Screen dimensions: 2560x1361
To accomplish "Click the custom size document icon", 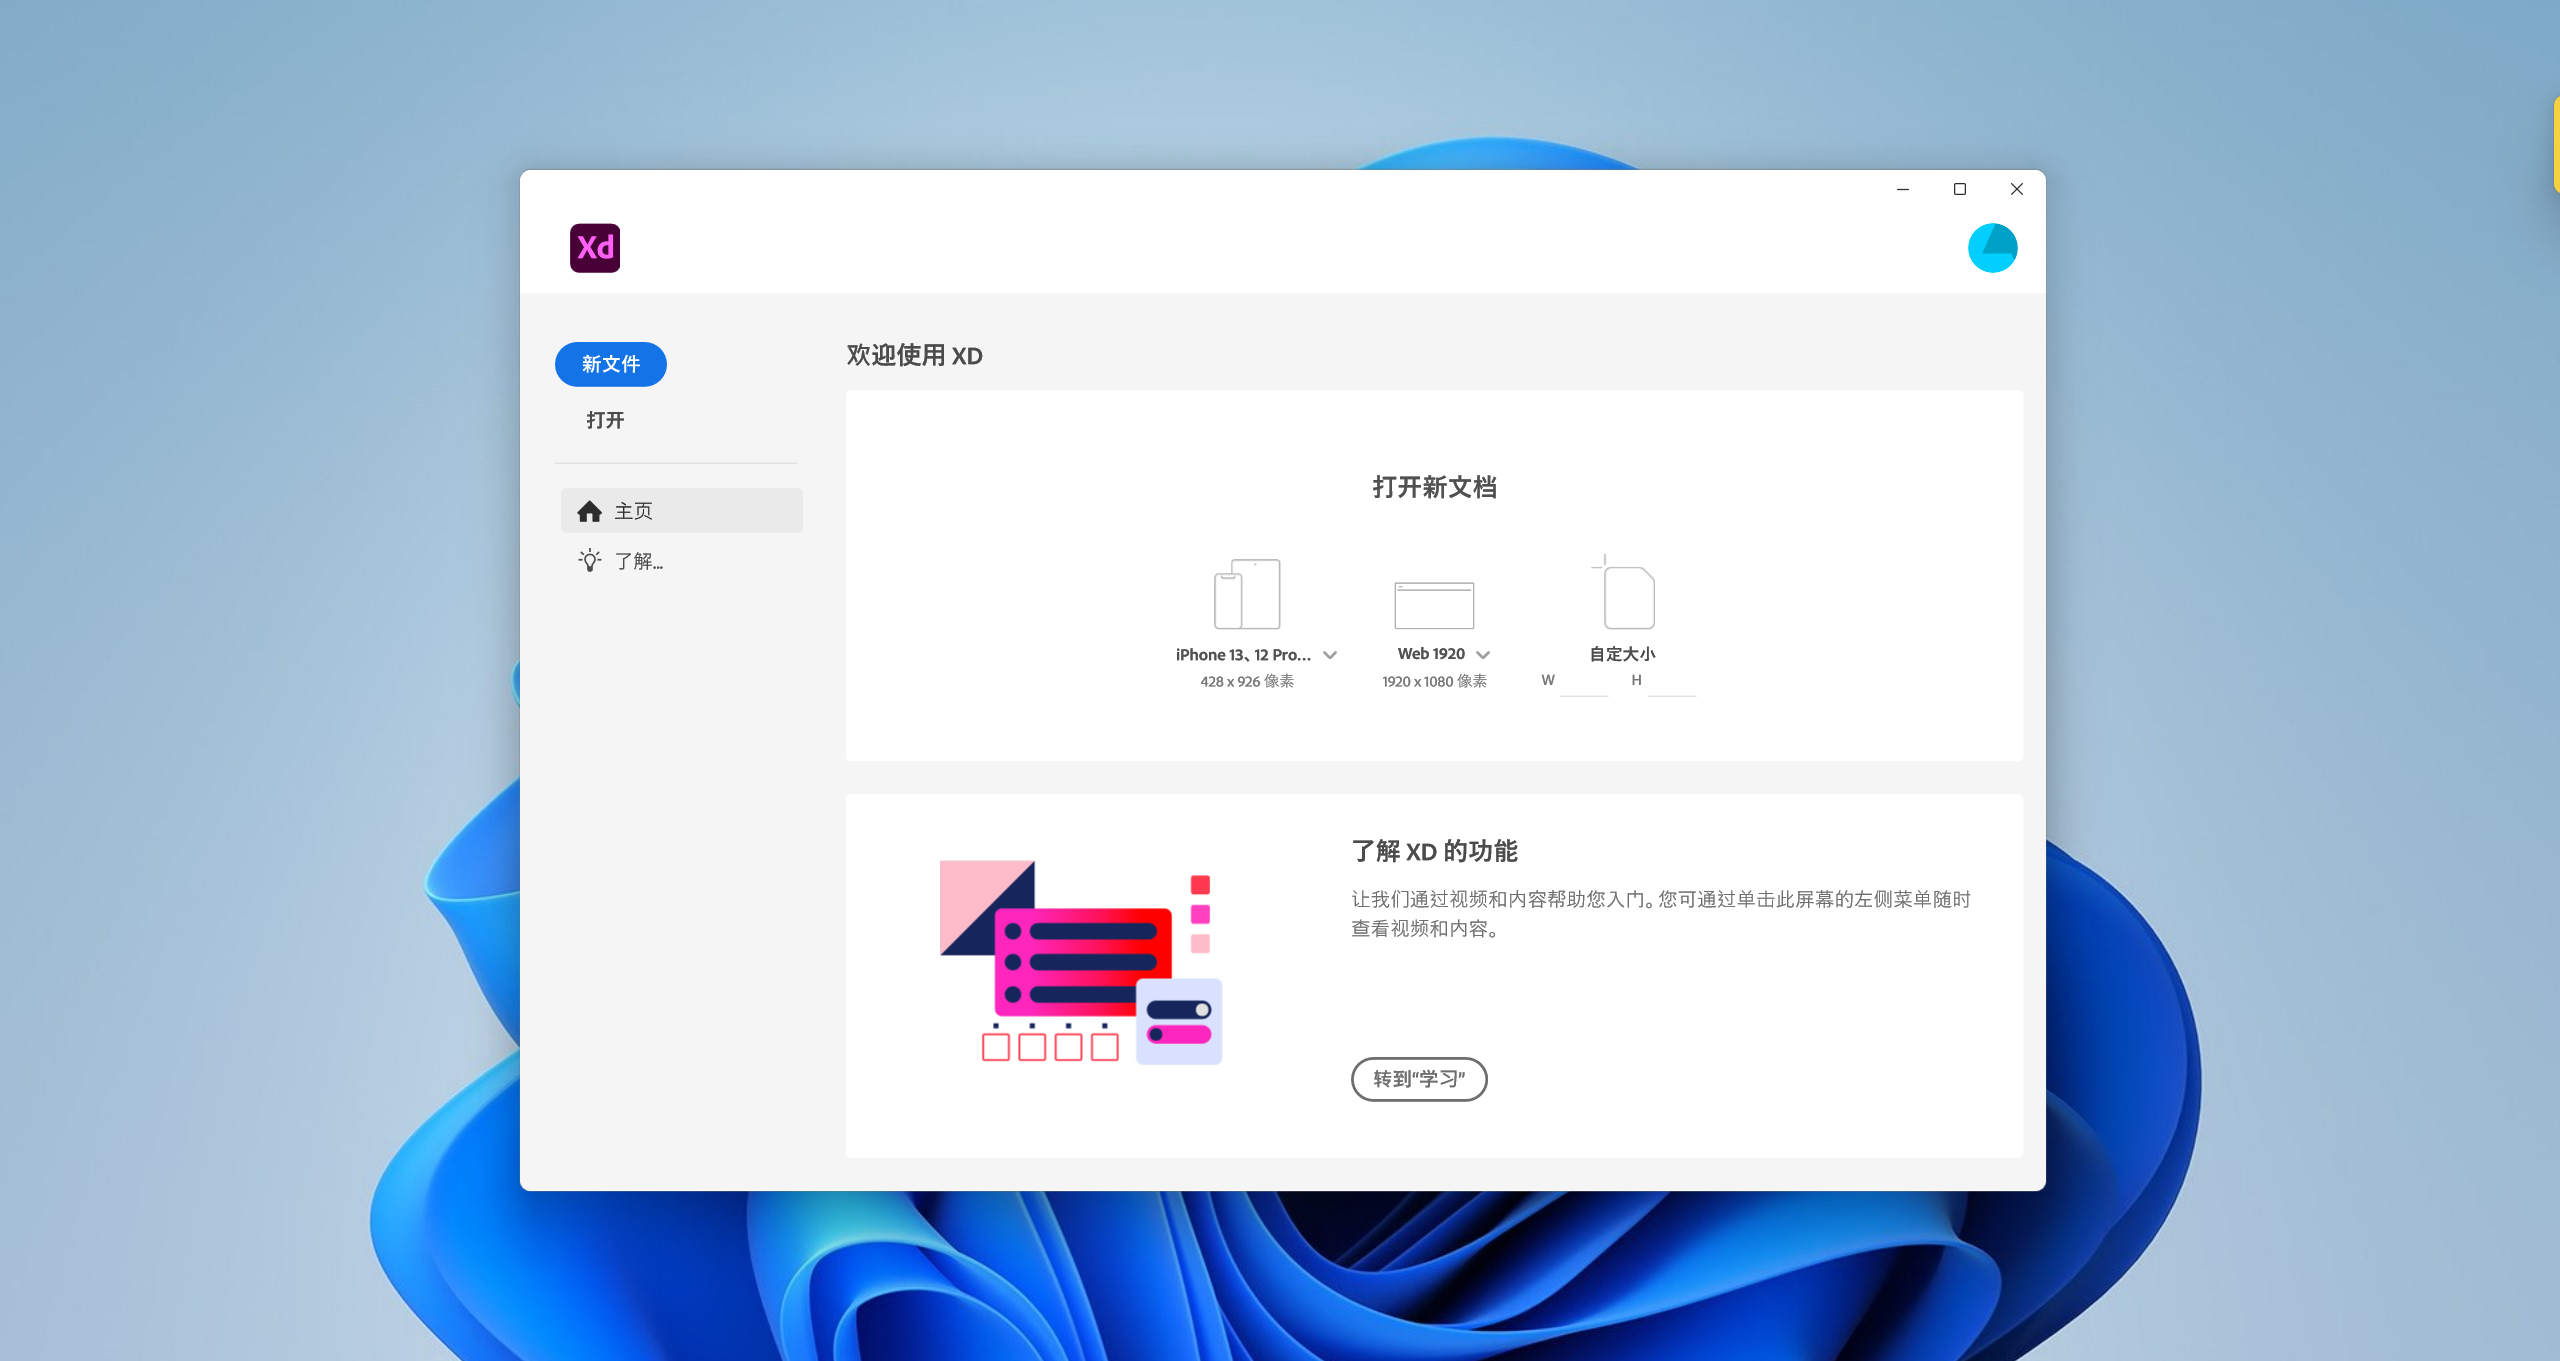I will pyautogui.click(x=1623, y=592).
